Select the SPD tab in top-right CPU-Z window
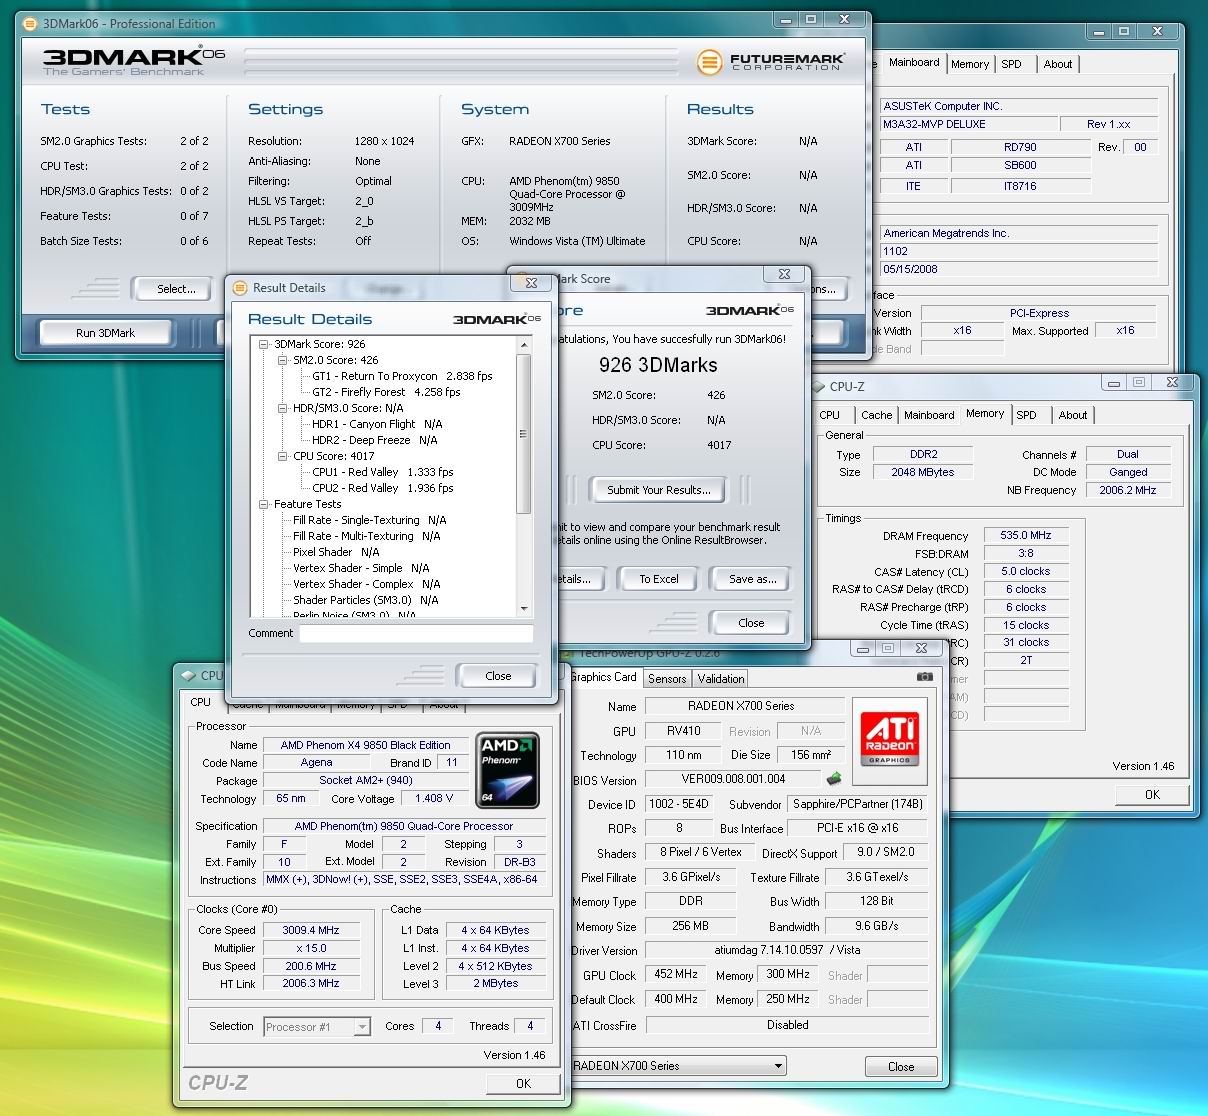This screenshot has height=1116, width=1208. [x=1012, y=64]
